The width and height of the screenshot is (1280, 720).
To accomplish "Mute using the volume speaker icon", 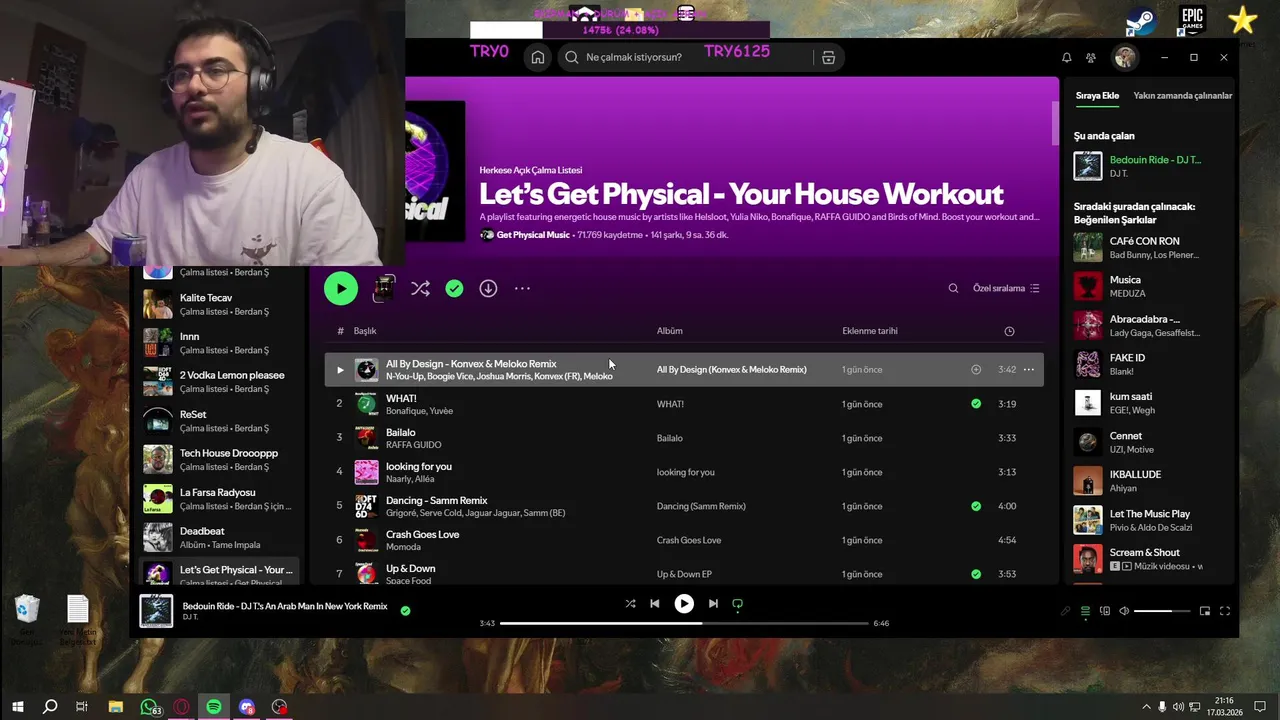I will click(x=1124, y=611).
